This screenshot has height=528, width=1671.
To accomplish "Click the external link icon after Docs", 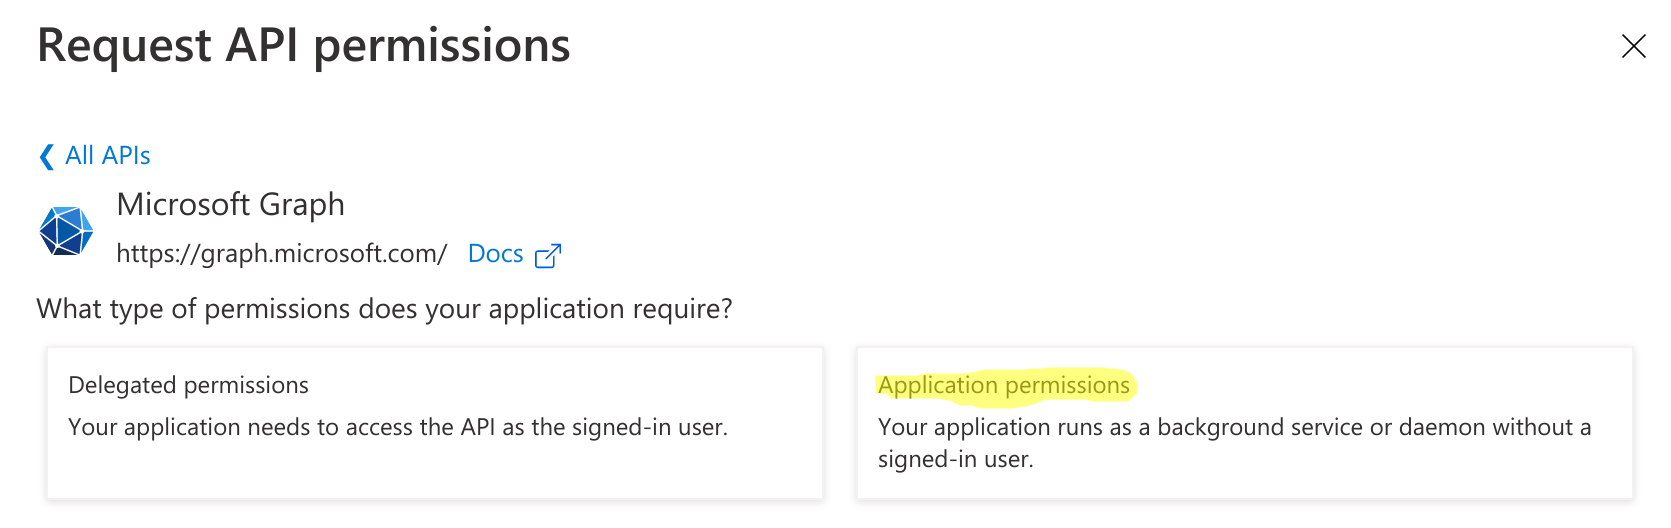I will click(548, 256).
